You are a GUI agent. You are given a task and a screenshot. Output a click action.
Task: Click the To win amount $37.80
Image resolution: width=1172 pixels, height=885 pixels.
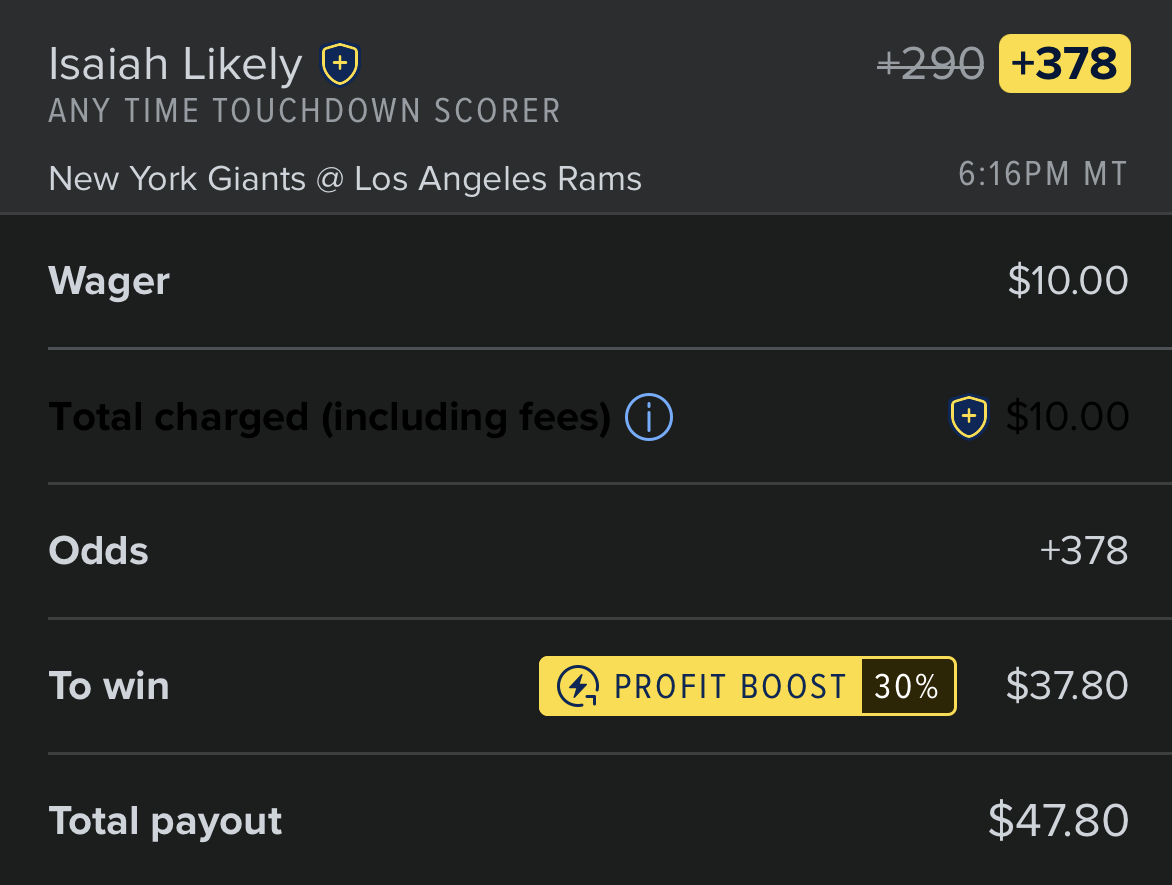[x=1067, y=685]
